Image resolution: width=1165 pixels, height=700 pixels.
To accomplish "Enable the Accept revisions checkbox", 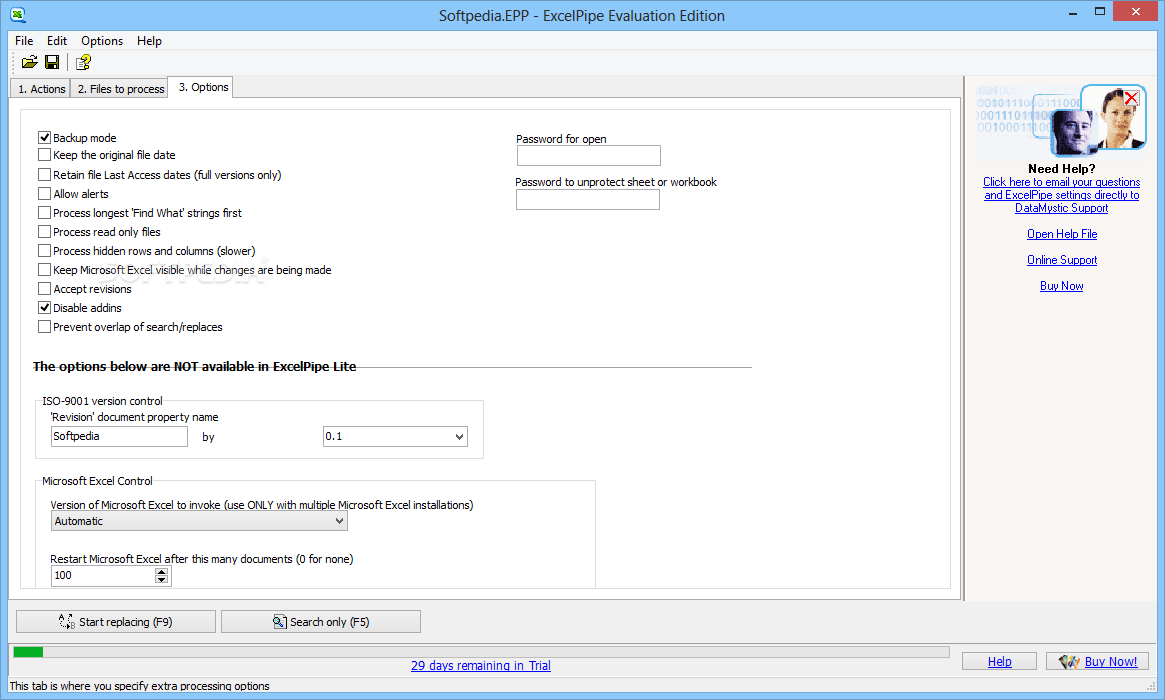I will [45, 288].
